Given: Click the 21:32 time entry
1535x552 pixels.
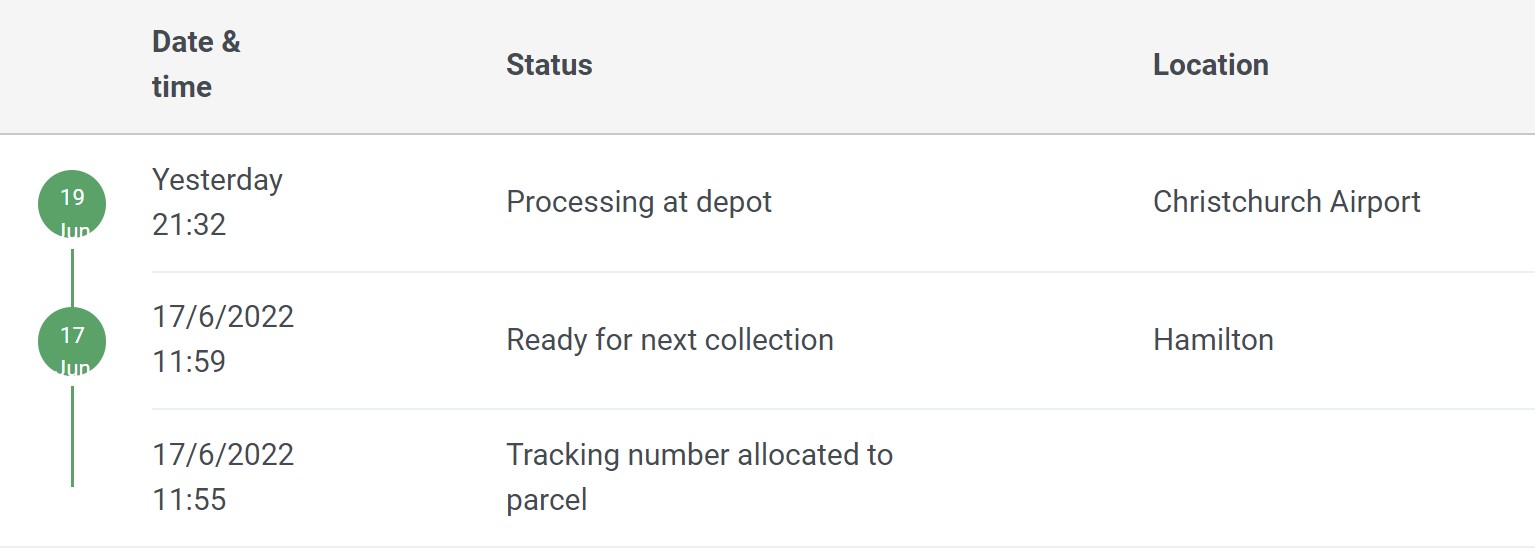Looking at the screenshot, I should coord(189,224).
